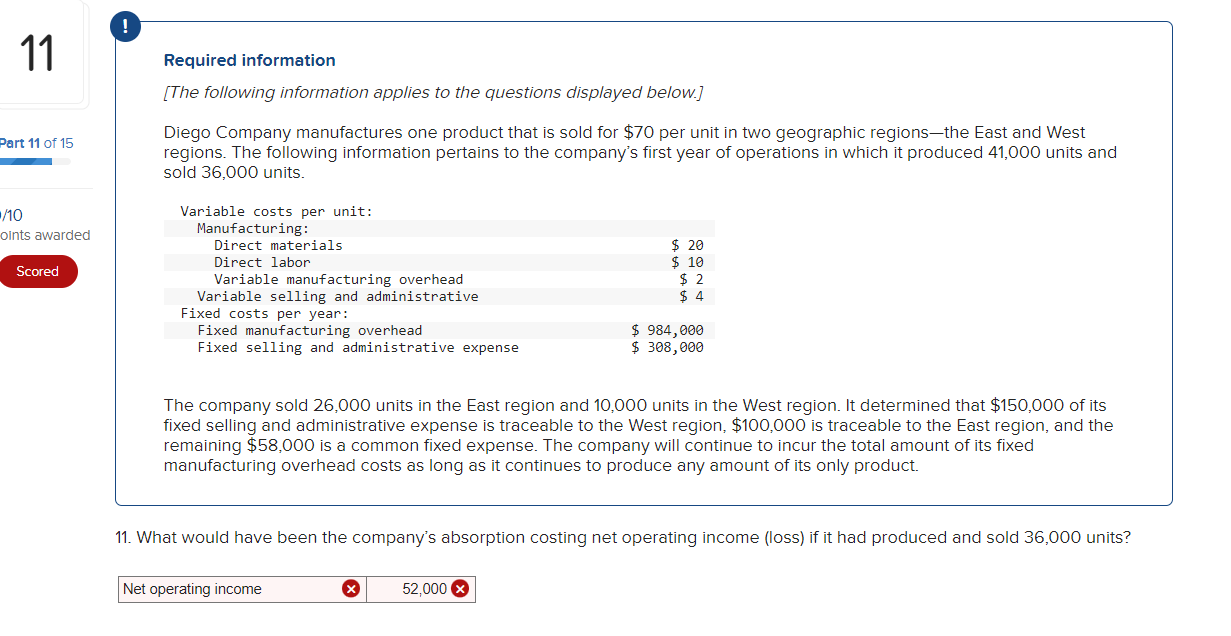Click the bracketed instructions italic text
Viewport: 1231px width, 636px height.
[x=433, y=92]
